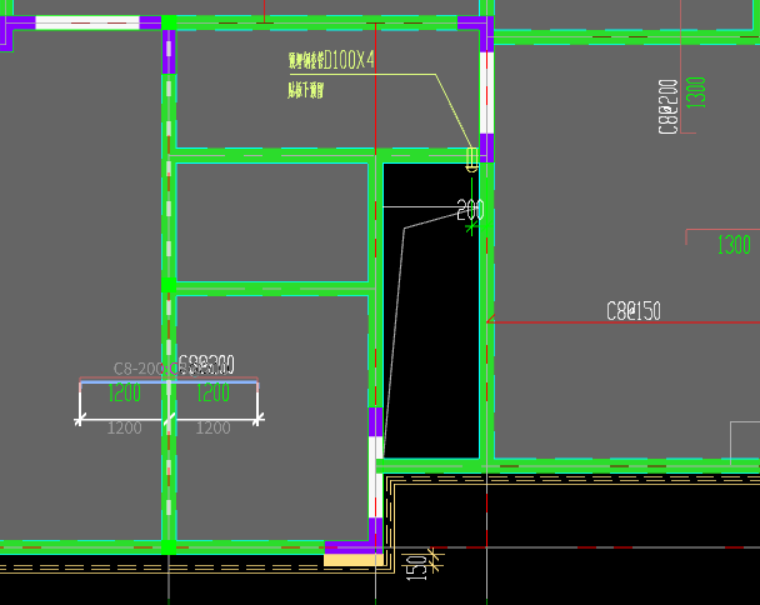The width and height of the screenshot is (760, 605).
Task: Click the green cross marker below 200
Action: [x=471, y=227]
